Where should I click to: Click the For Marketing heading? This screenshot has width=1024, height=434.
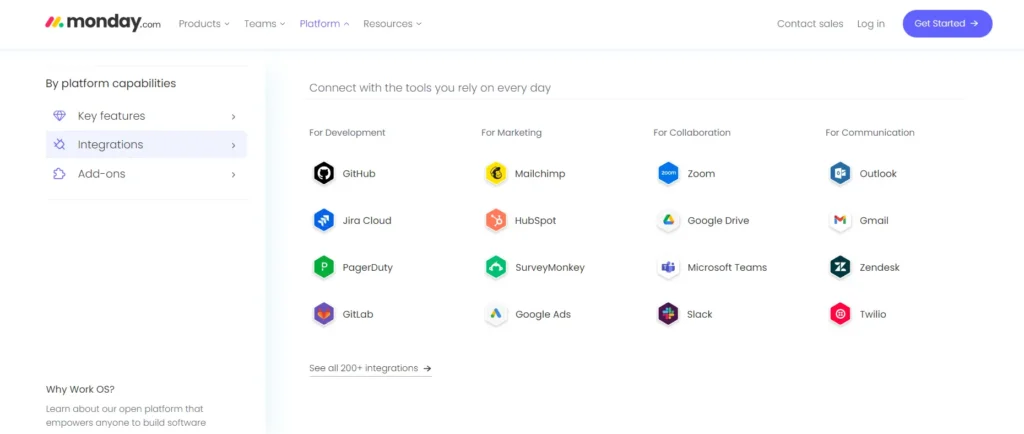(511, 132)
